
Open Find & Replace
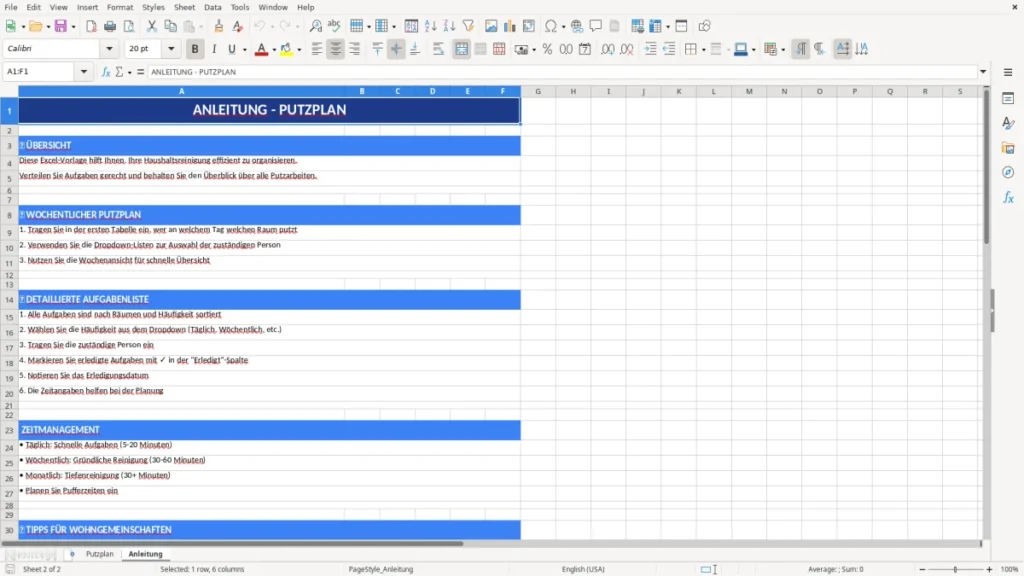tap(315, 26)
